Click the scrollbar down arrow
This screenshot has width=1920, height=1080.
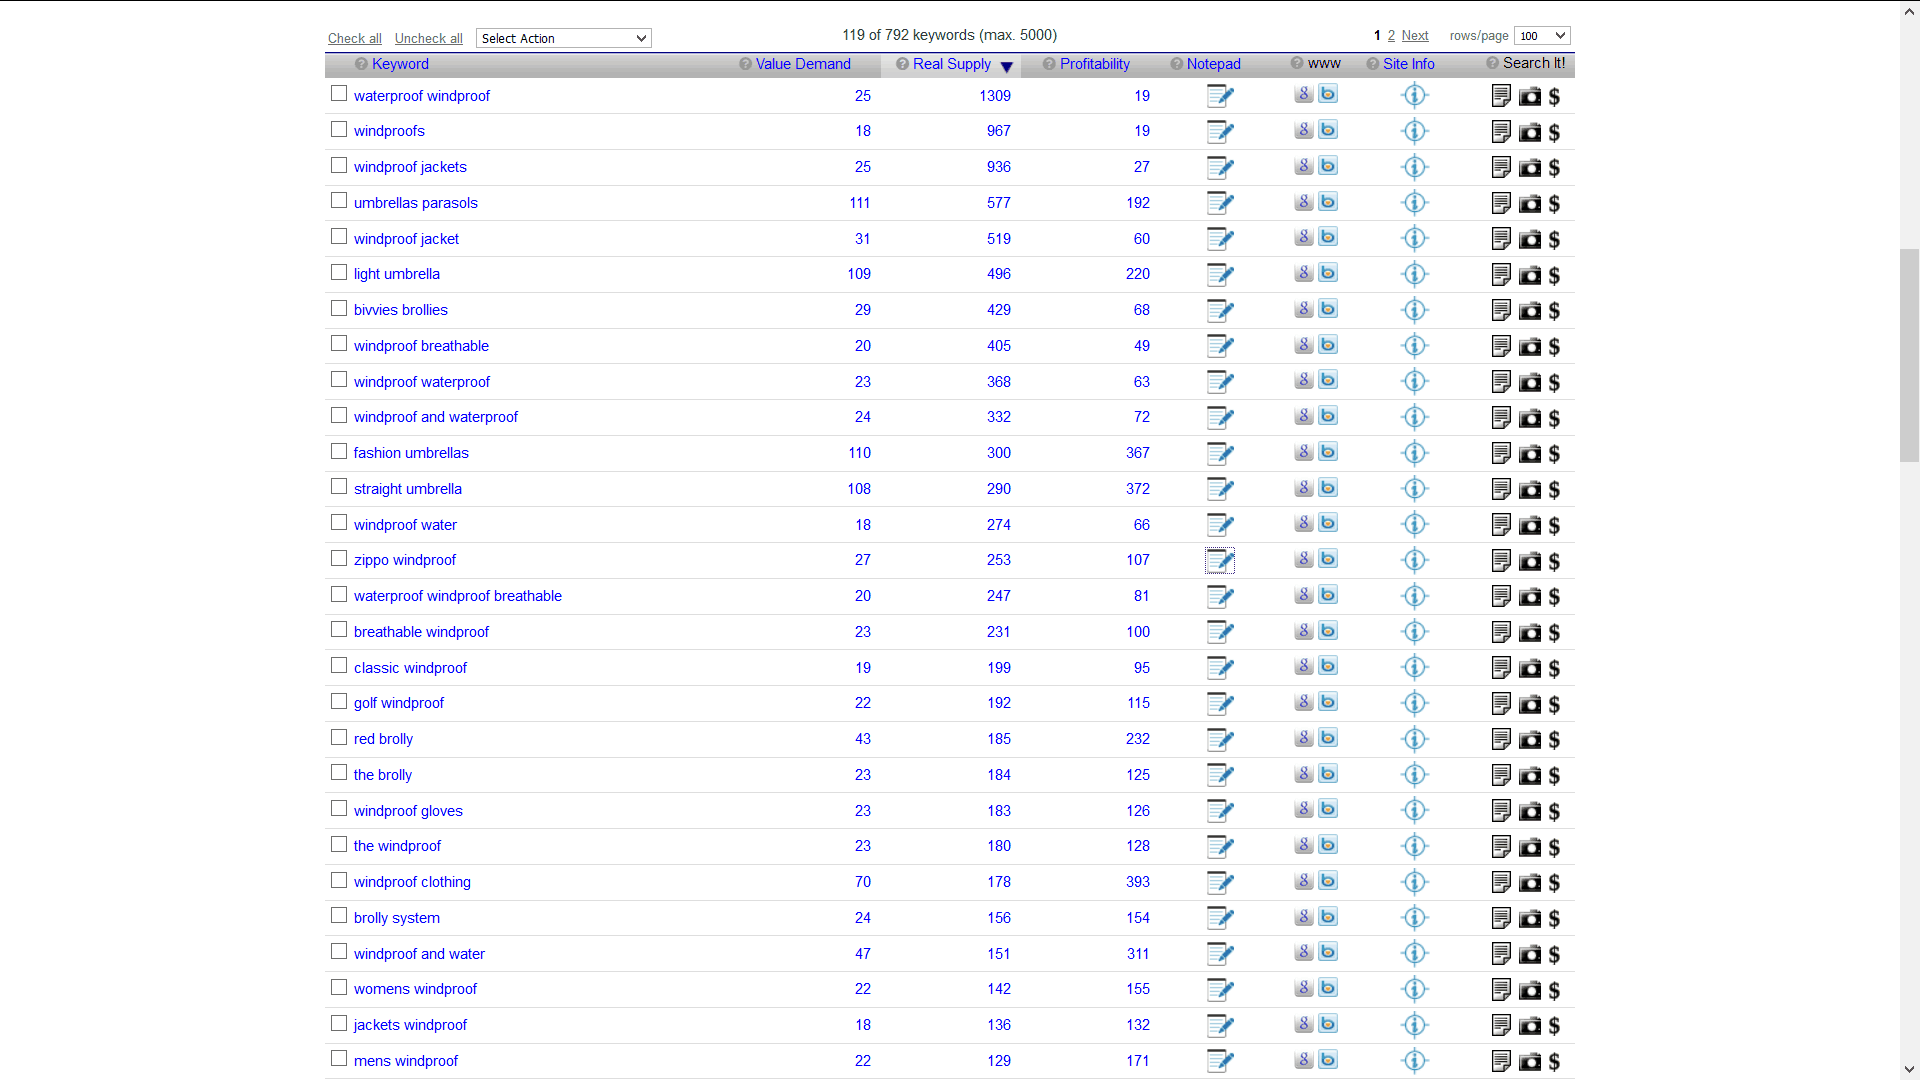[x=1910, y=1070]
